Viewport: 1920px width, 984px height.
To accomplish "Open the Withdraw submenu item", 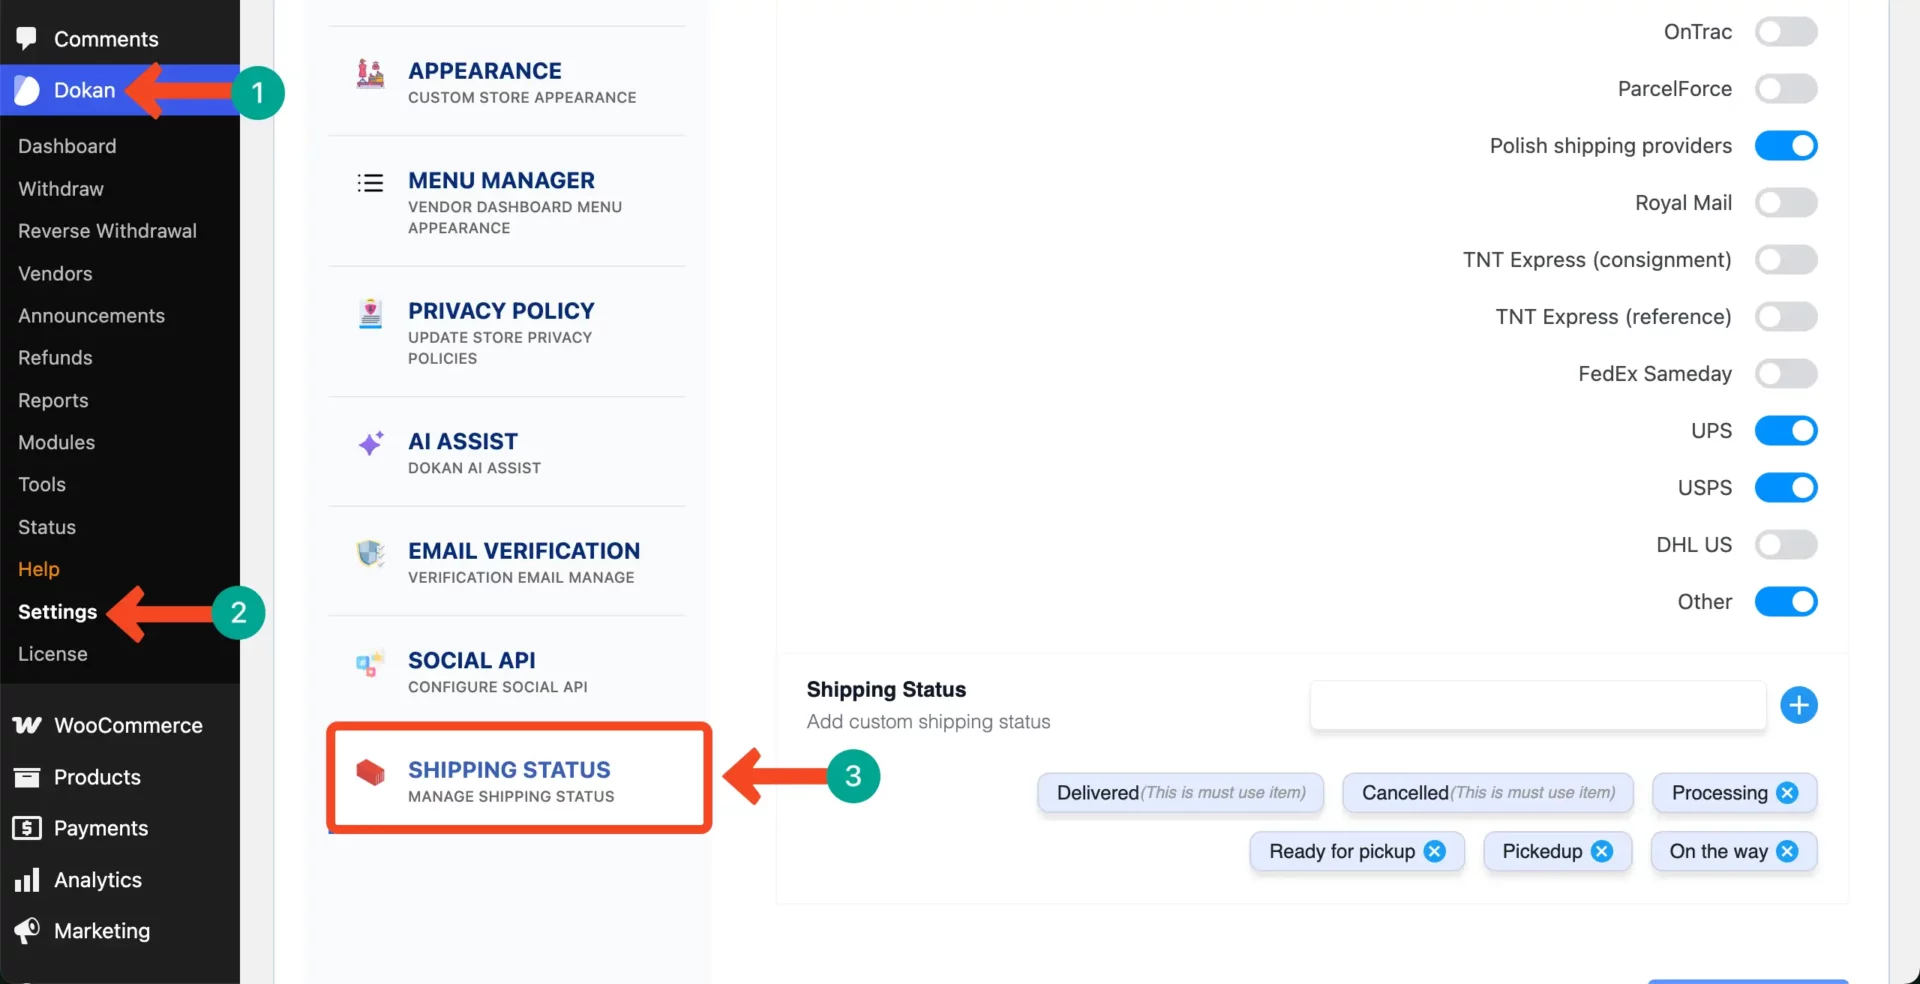I will click(x=61, y=189).
